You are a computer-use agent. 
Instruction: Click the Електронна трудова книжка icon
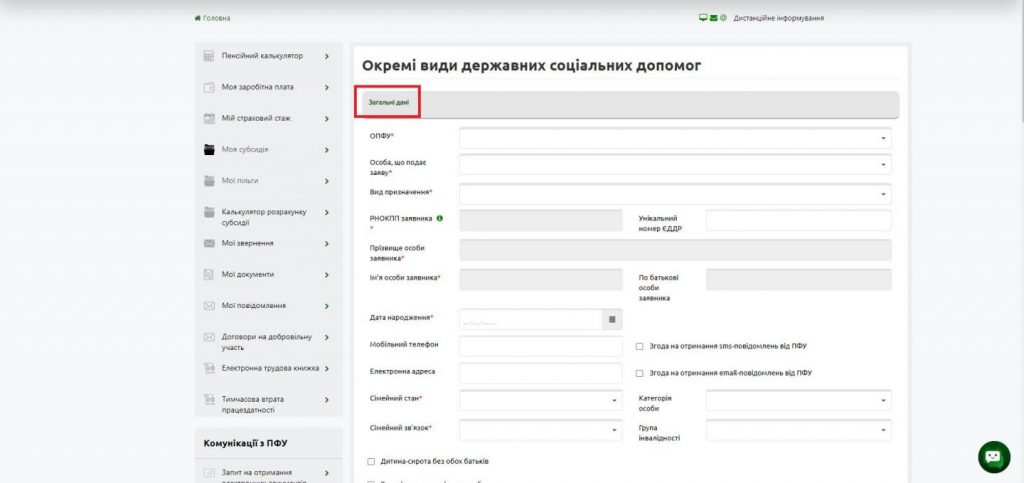[x=210, y=368]
